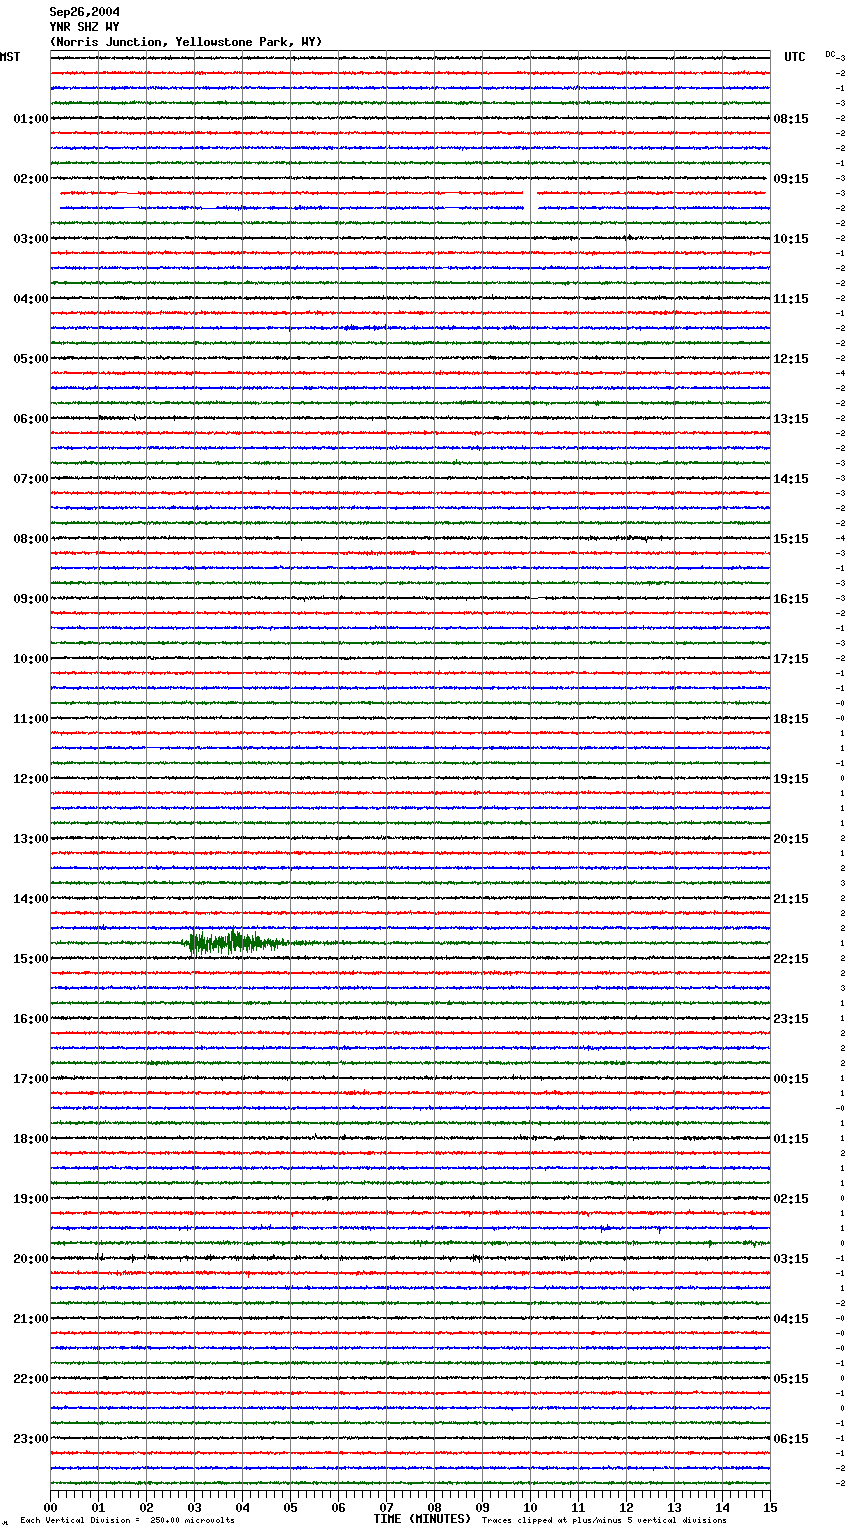Select the 18:00 MST hour label
The image size is (850, 1534).
(31, 1139)
